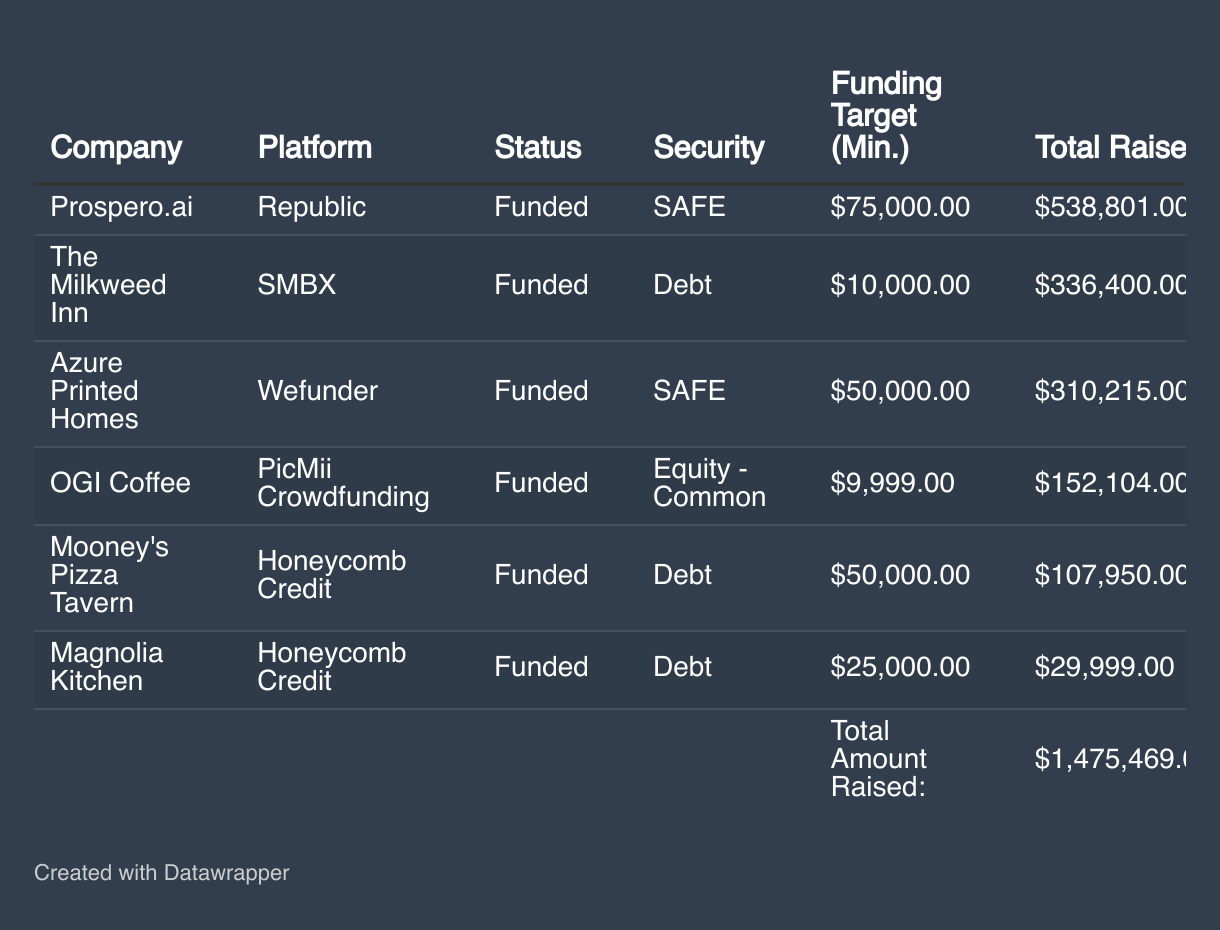
Task: Open the Created with Datawrapper link
Action: [x=161, y=873]
